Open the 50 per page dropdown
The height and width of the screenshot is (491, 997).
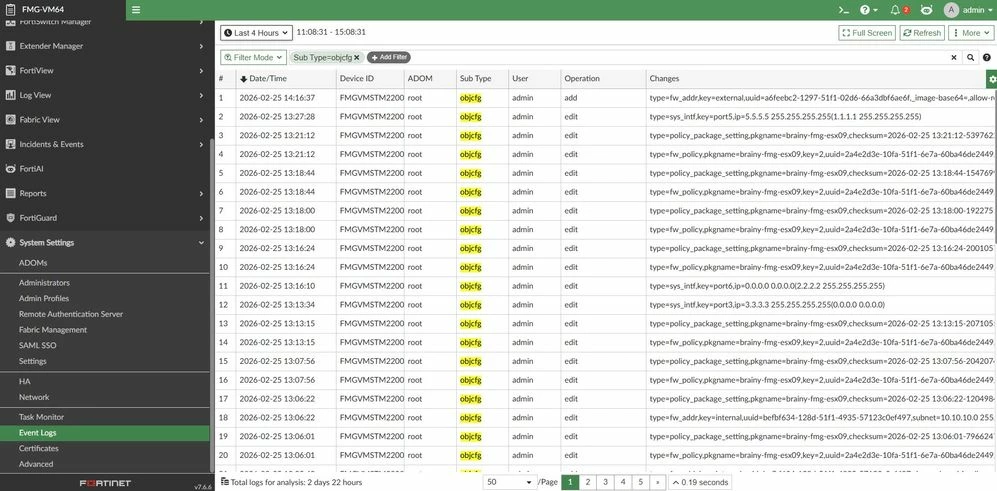pyautogui.click(x=509, y=482)
